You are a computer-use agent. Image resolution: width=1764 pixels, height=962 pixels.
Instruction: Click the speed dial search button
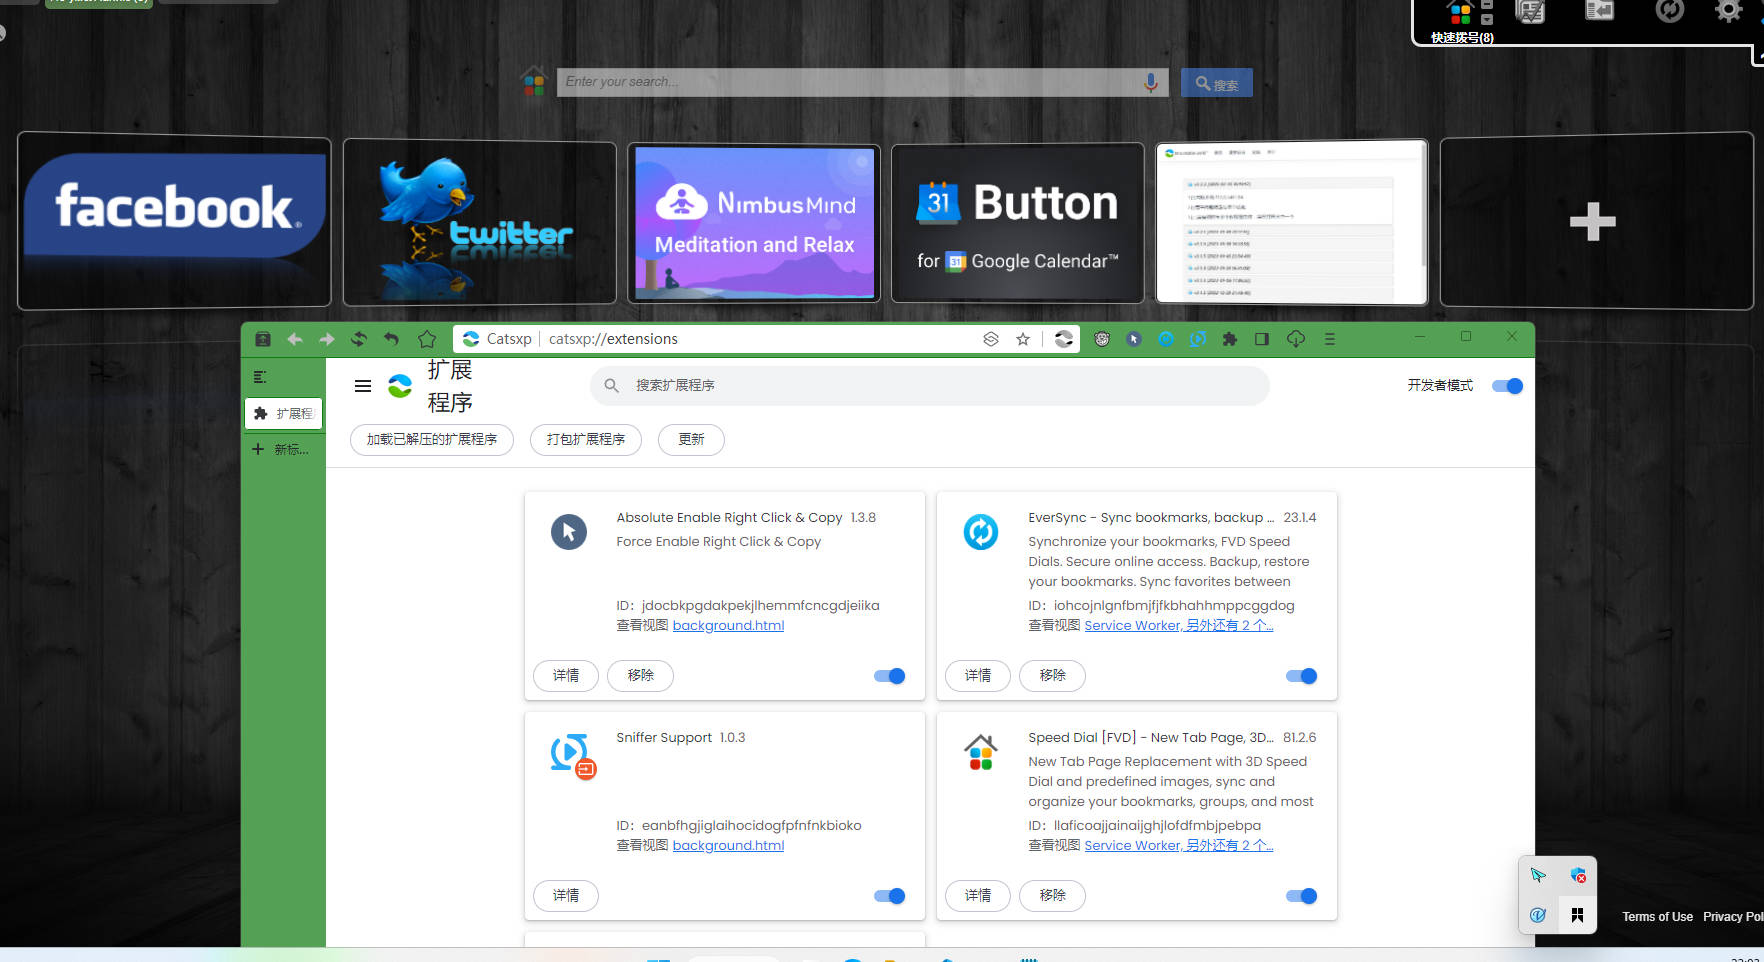[1217, 83]
